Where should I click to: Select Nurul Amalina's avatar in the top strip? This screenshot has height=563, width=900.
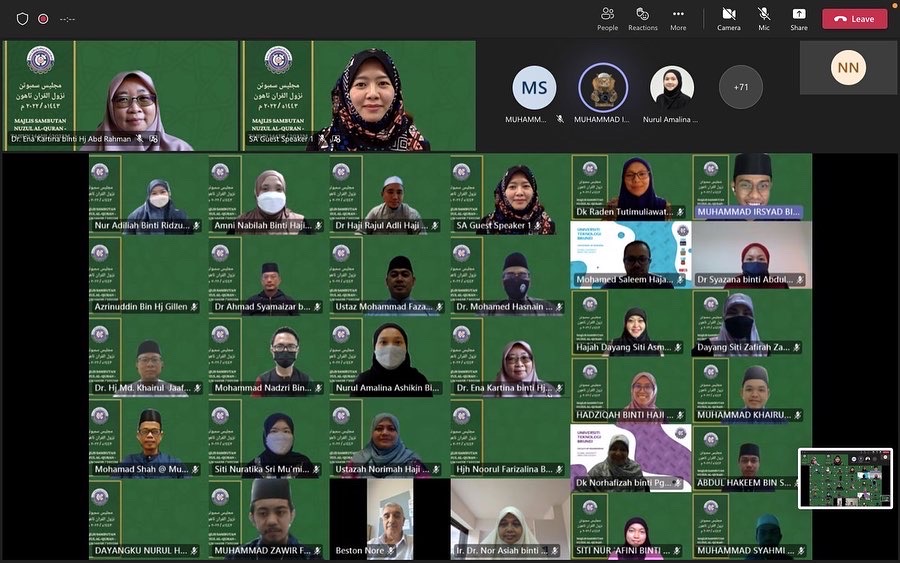point(672,88)
